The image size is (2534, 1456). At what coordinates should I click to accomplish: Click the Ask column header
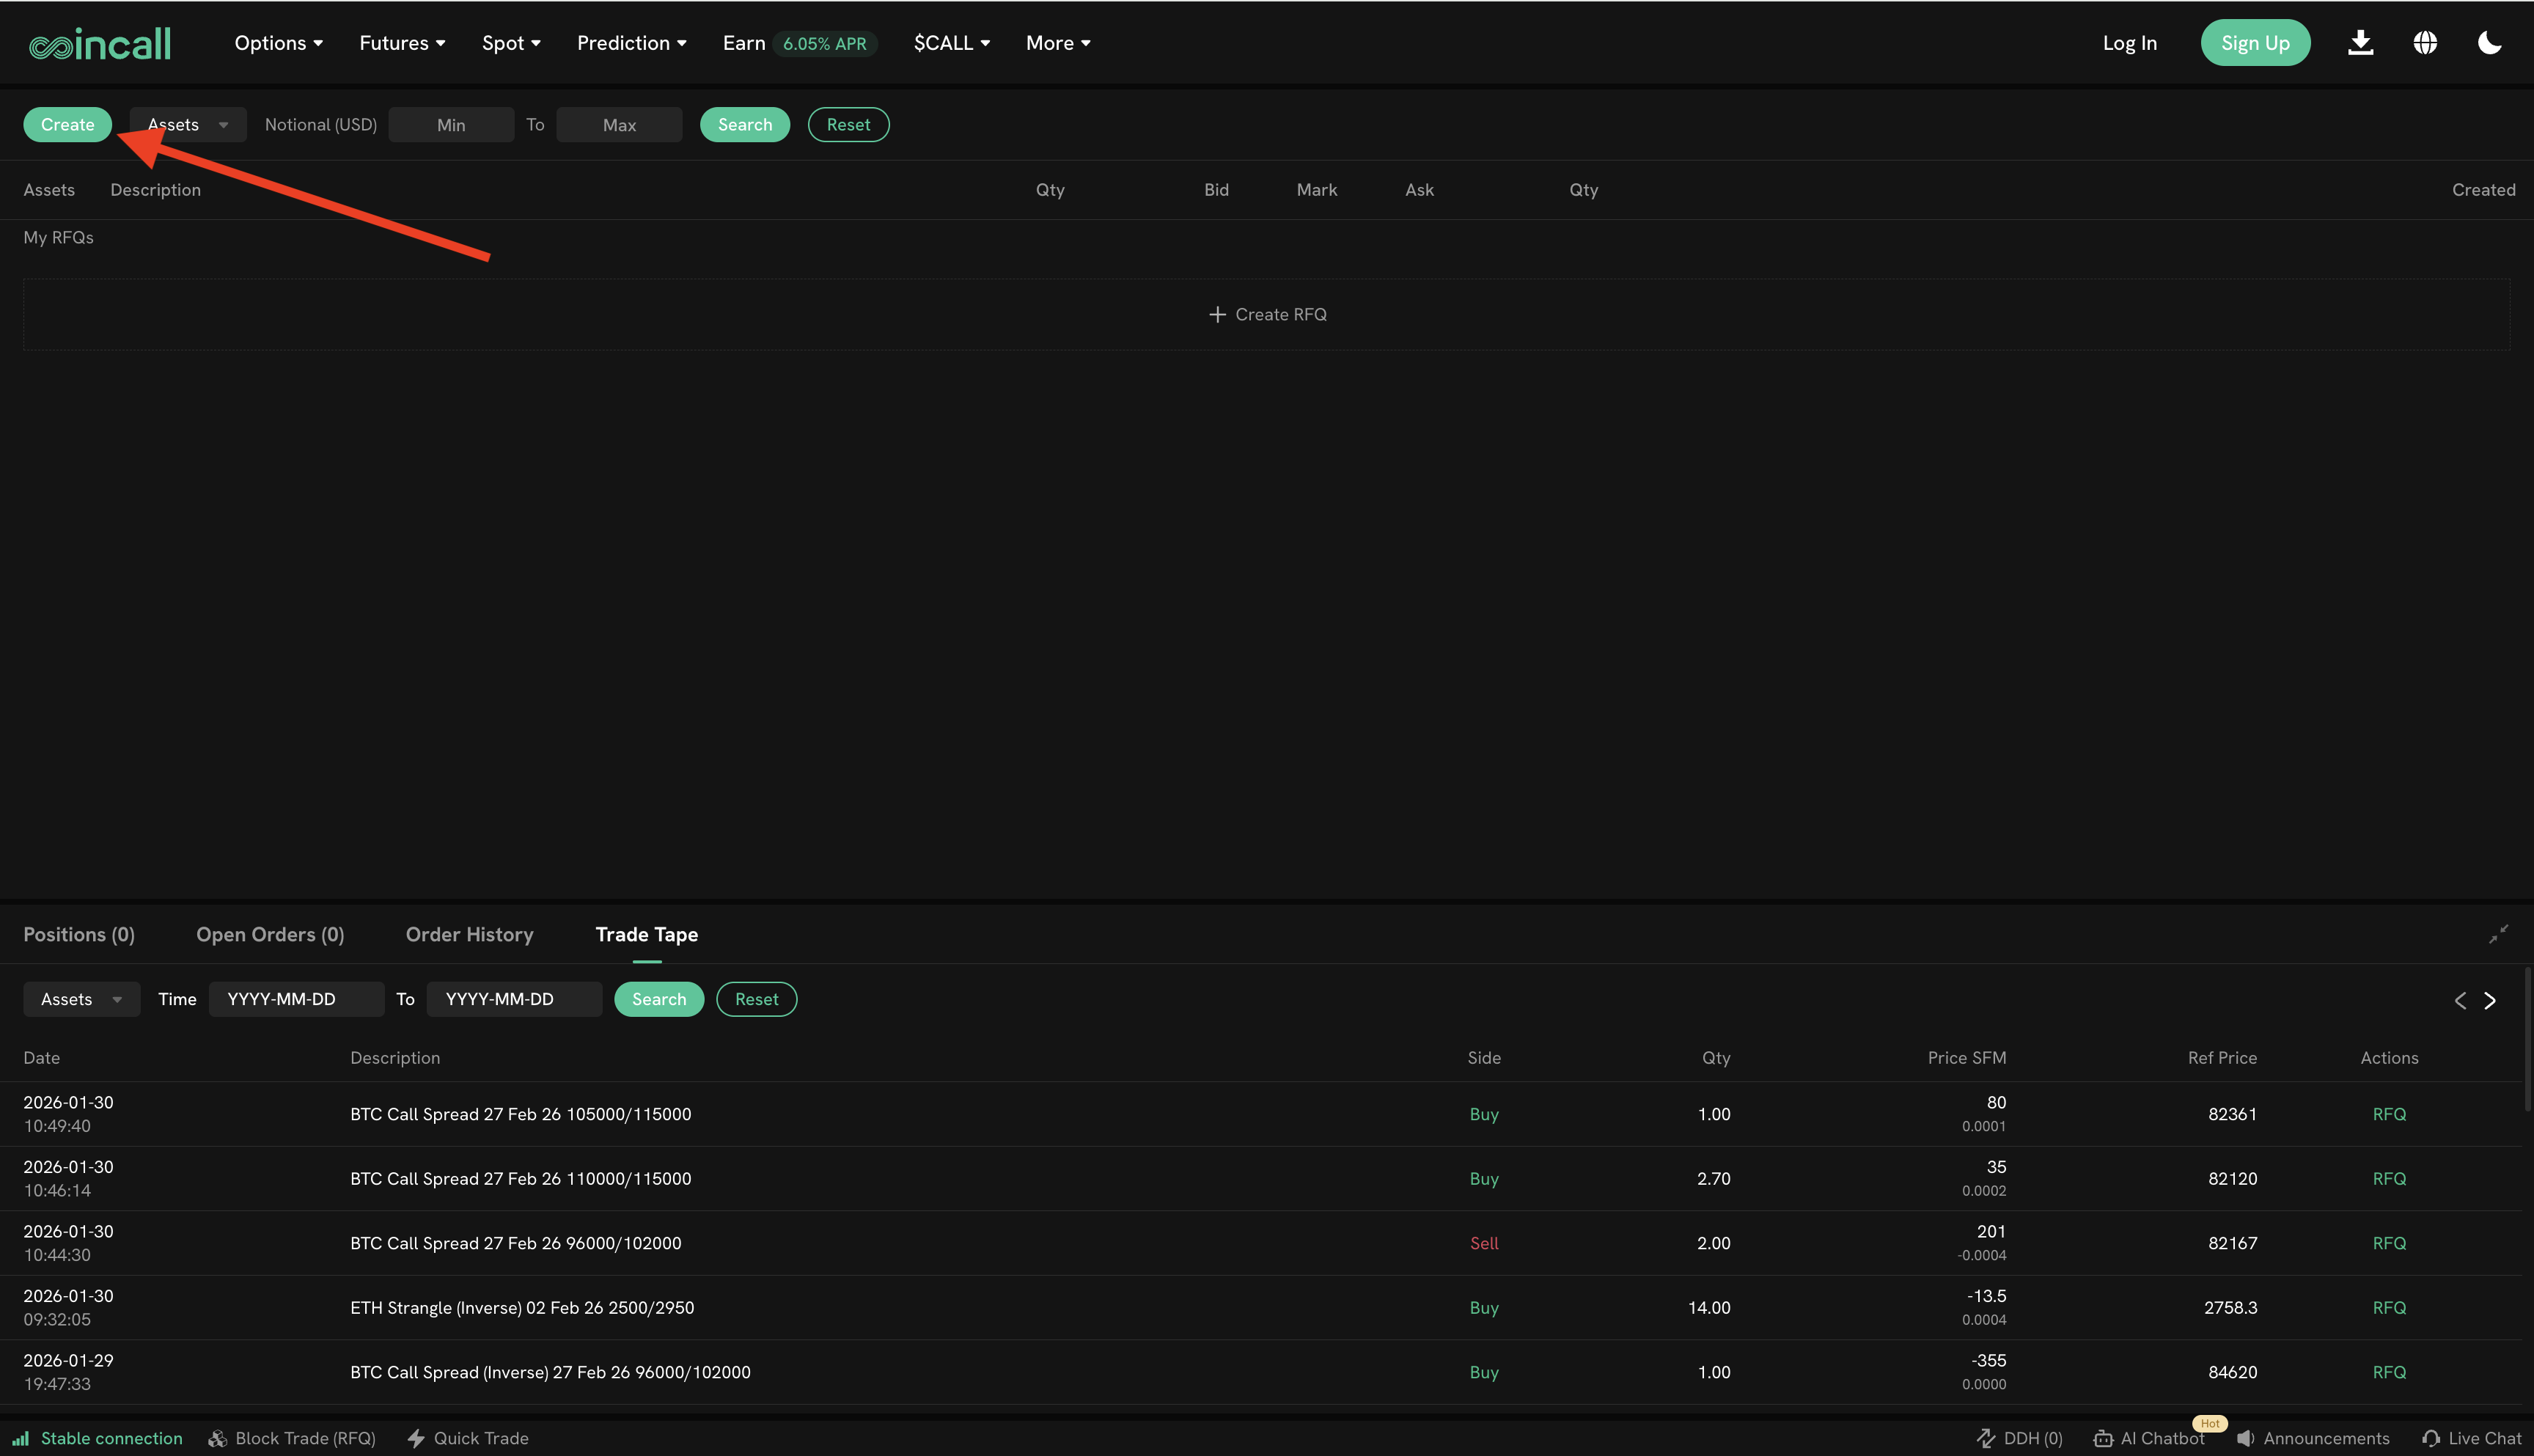[1419, 190]
